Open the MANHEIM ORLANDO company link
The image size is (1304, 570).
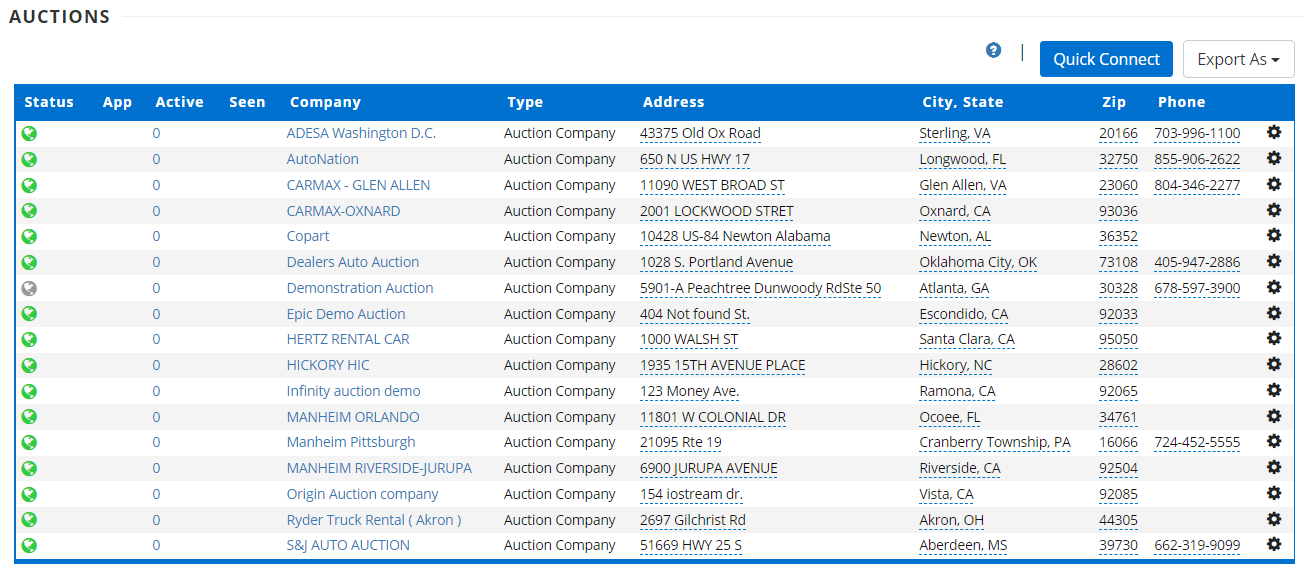[x=353, y=417]
